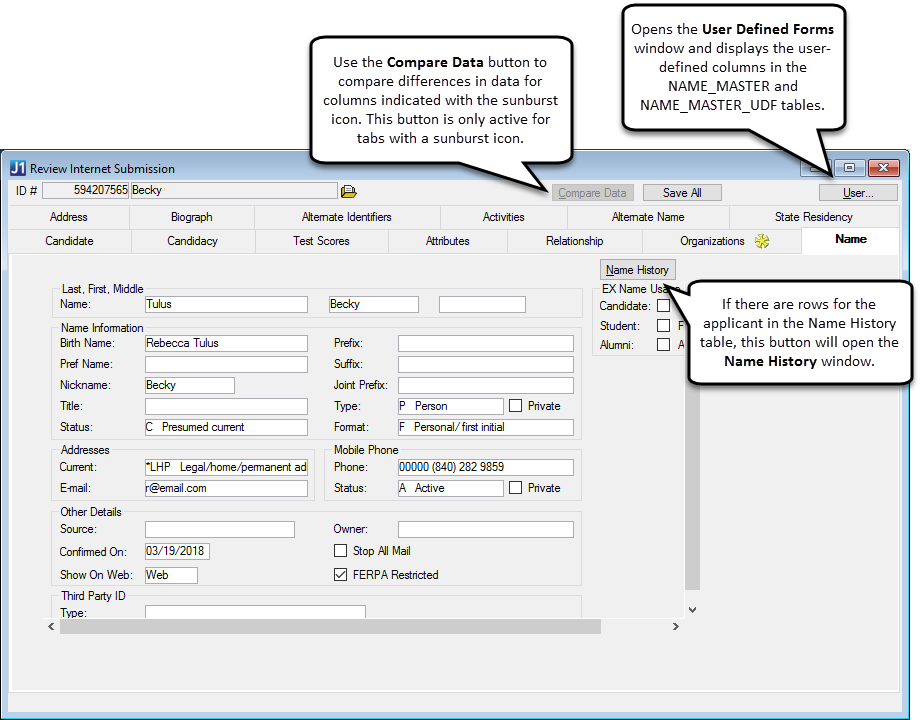Click the down arrow of the vertical scrollbar

click(692, 608)
